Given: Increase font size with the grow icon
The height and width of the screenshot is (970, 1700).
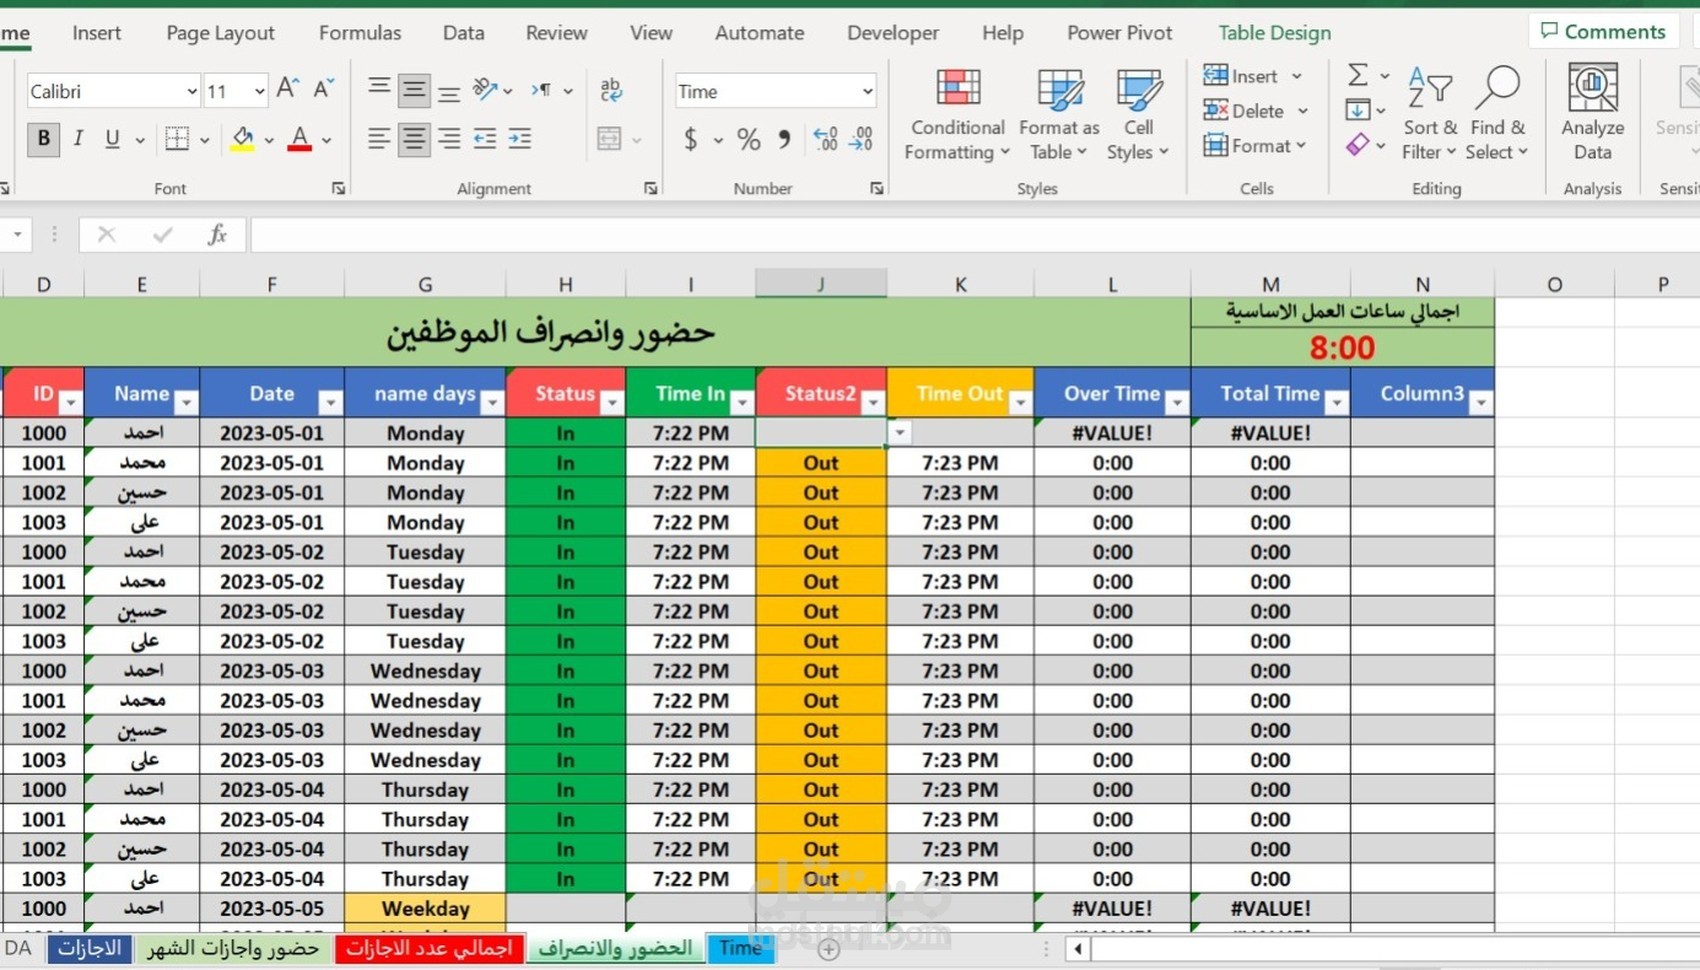Looking at the screenshot, I should [288, 90].
